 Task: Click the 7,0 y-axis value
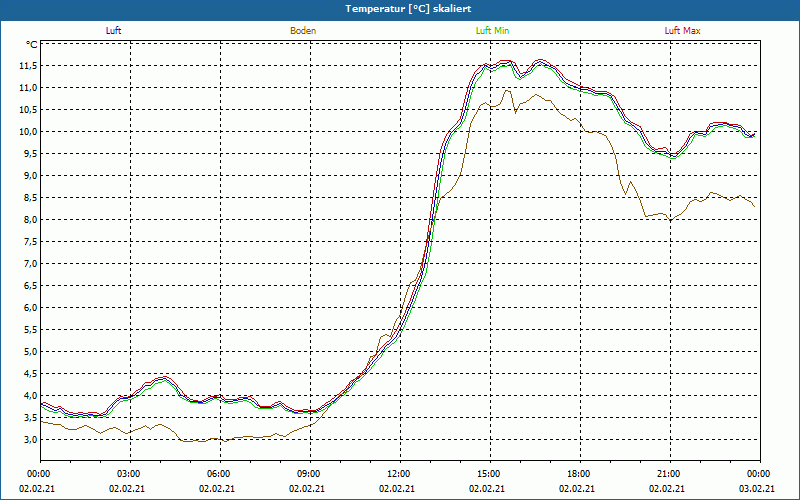[30, 264]
